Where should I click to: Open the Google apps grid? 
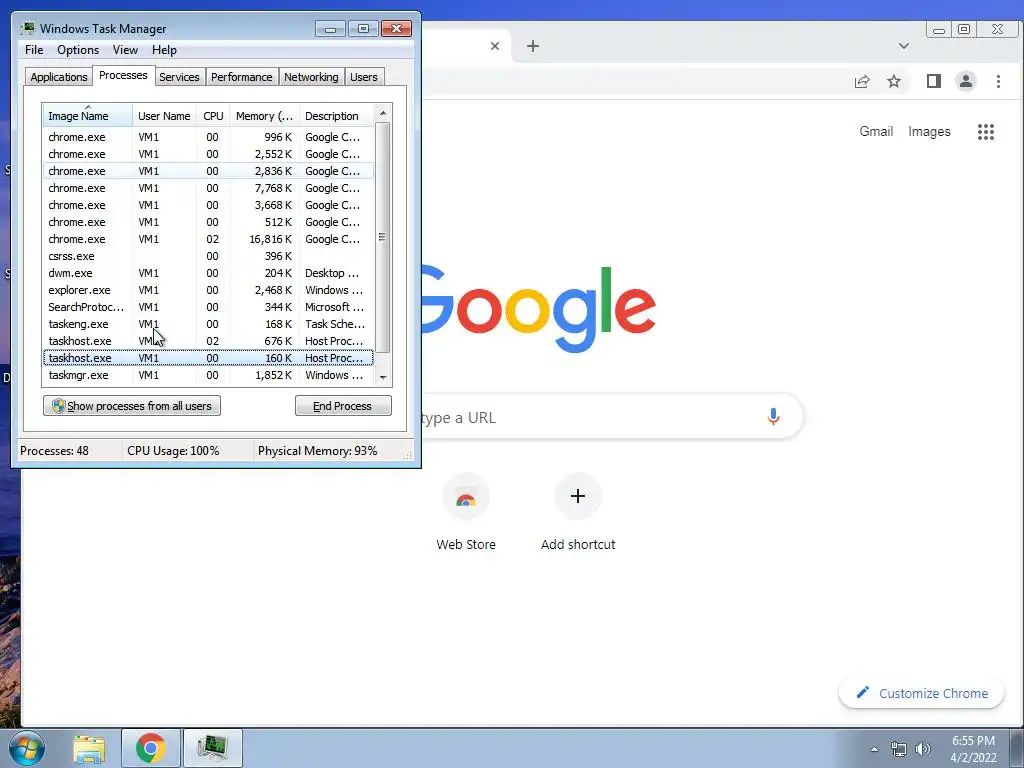(985, 132)
